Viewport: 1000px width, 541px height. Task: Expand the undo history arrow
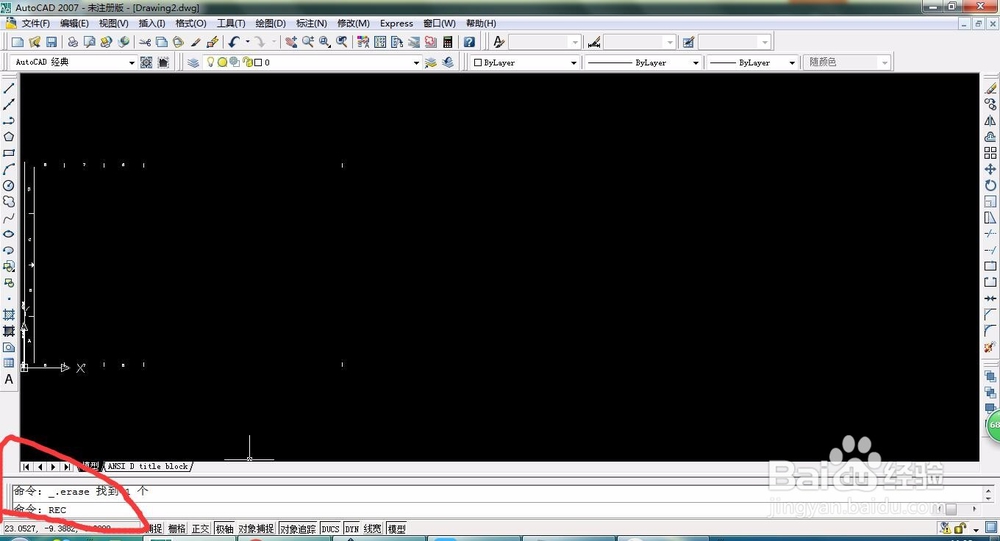pyautogui.click(x=247, y=42)
